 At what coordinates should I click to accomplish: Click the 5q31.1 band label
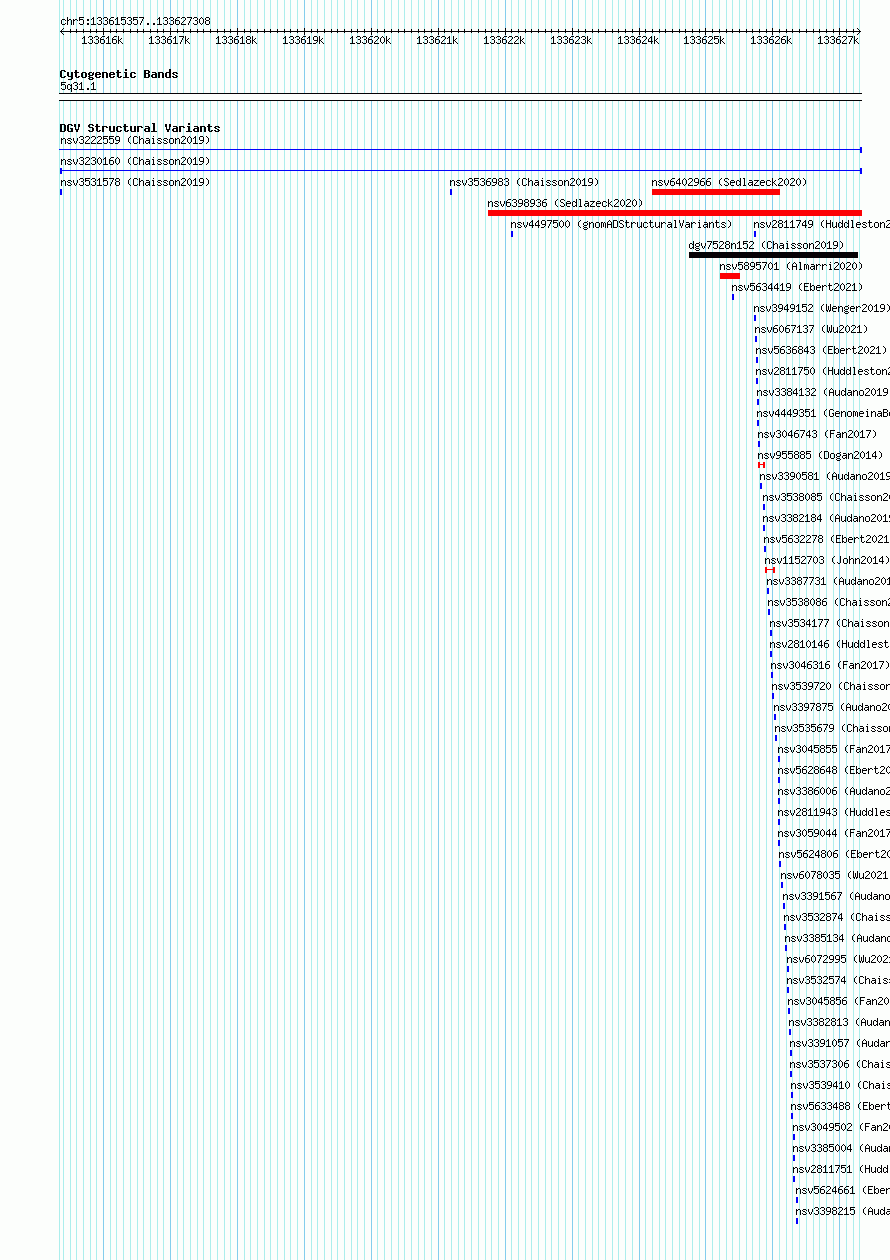(x=78, y=87)
